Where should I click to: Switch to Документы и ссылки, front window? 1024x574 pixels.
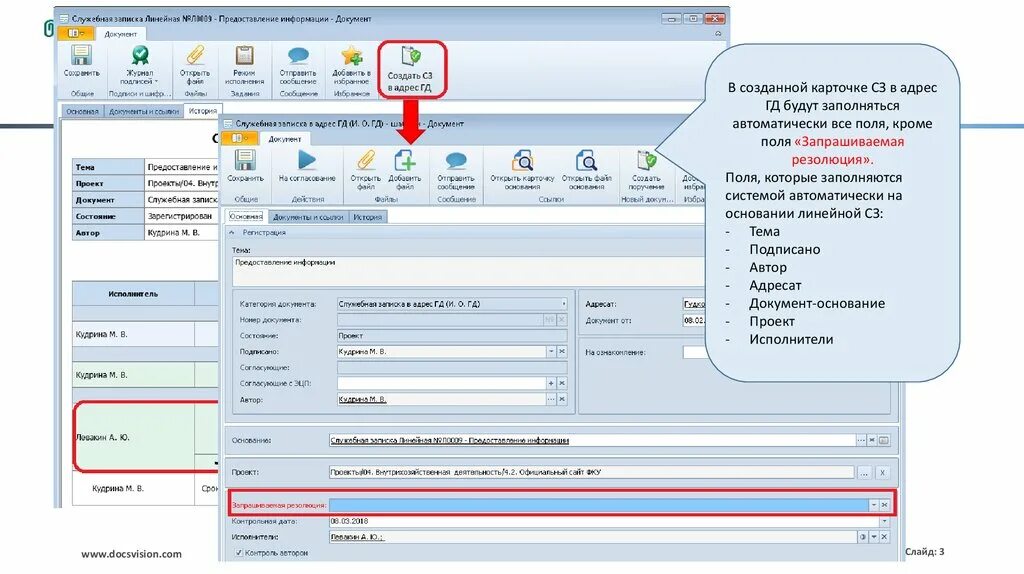[x=308, y=217]
